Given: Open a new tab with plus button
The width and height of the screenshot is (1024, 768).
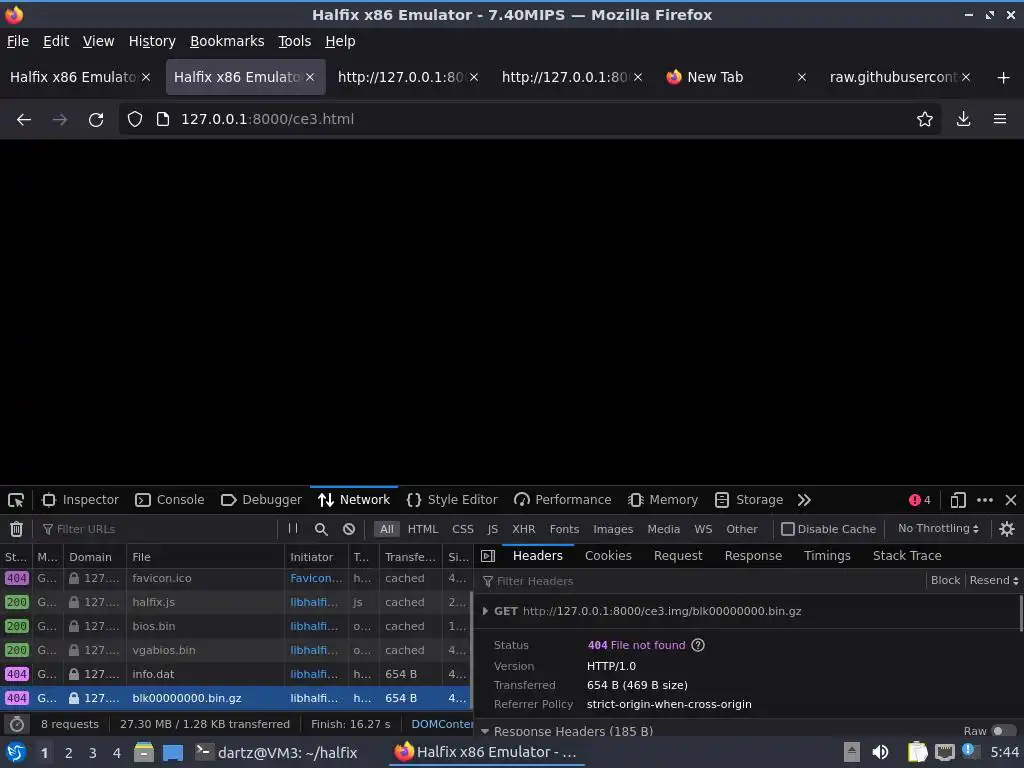Looking at the screenshot, I should coord(1004,78).
